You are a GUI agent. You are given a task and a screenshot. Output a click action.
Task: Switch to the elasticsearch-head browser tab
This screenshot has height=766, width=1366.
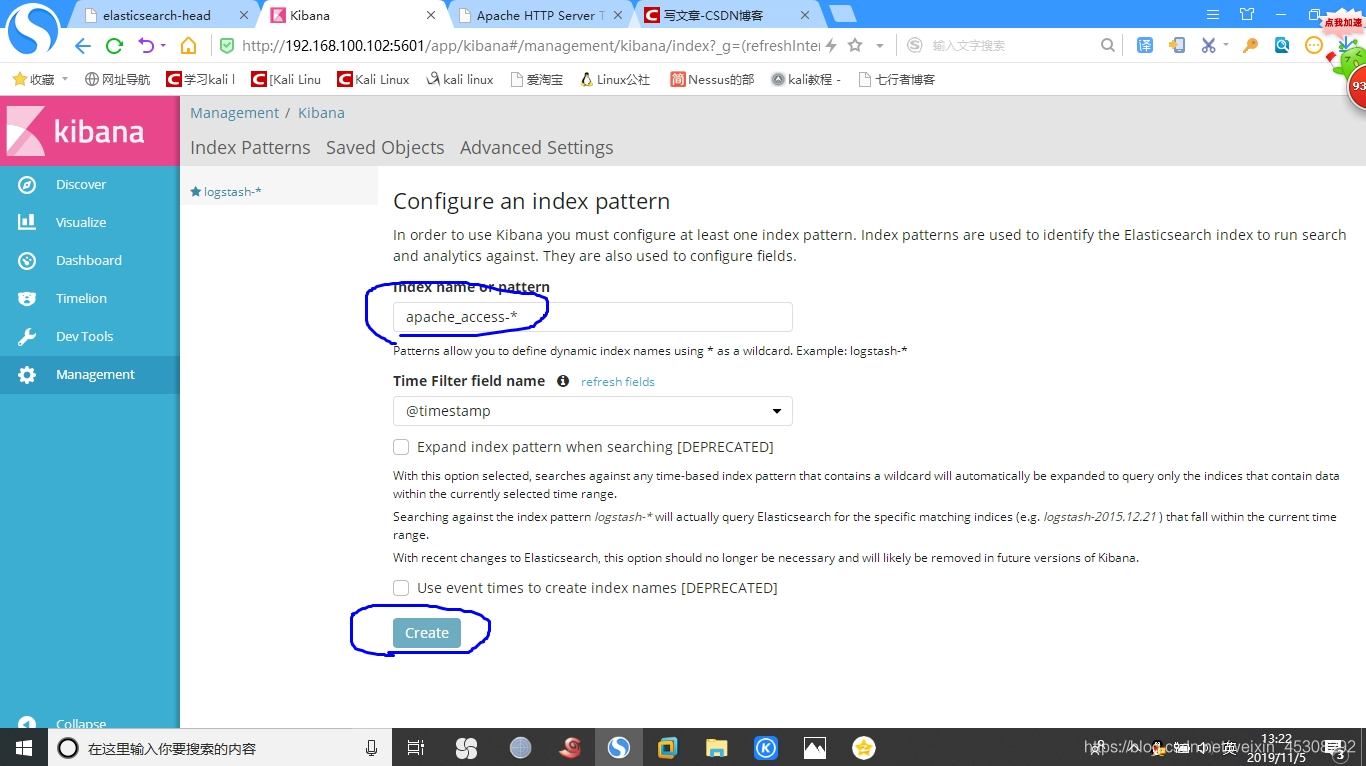click(x=157, y=15)
